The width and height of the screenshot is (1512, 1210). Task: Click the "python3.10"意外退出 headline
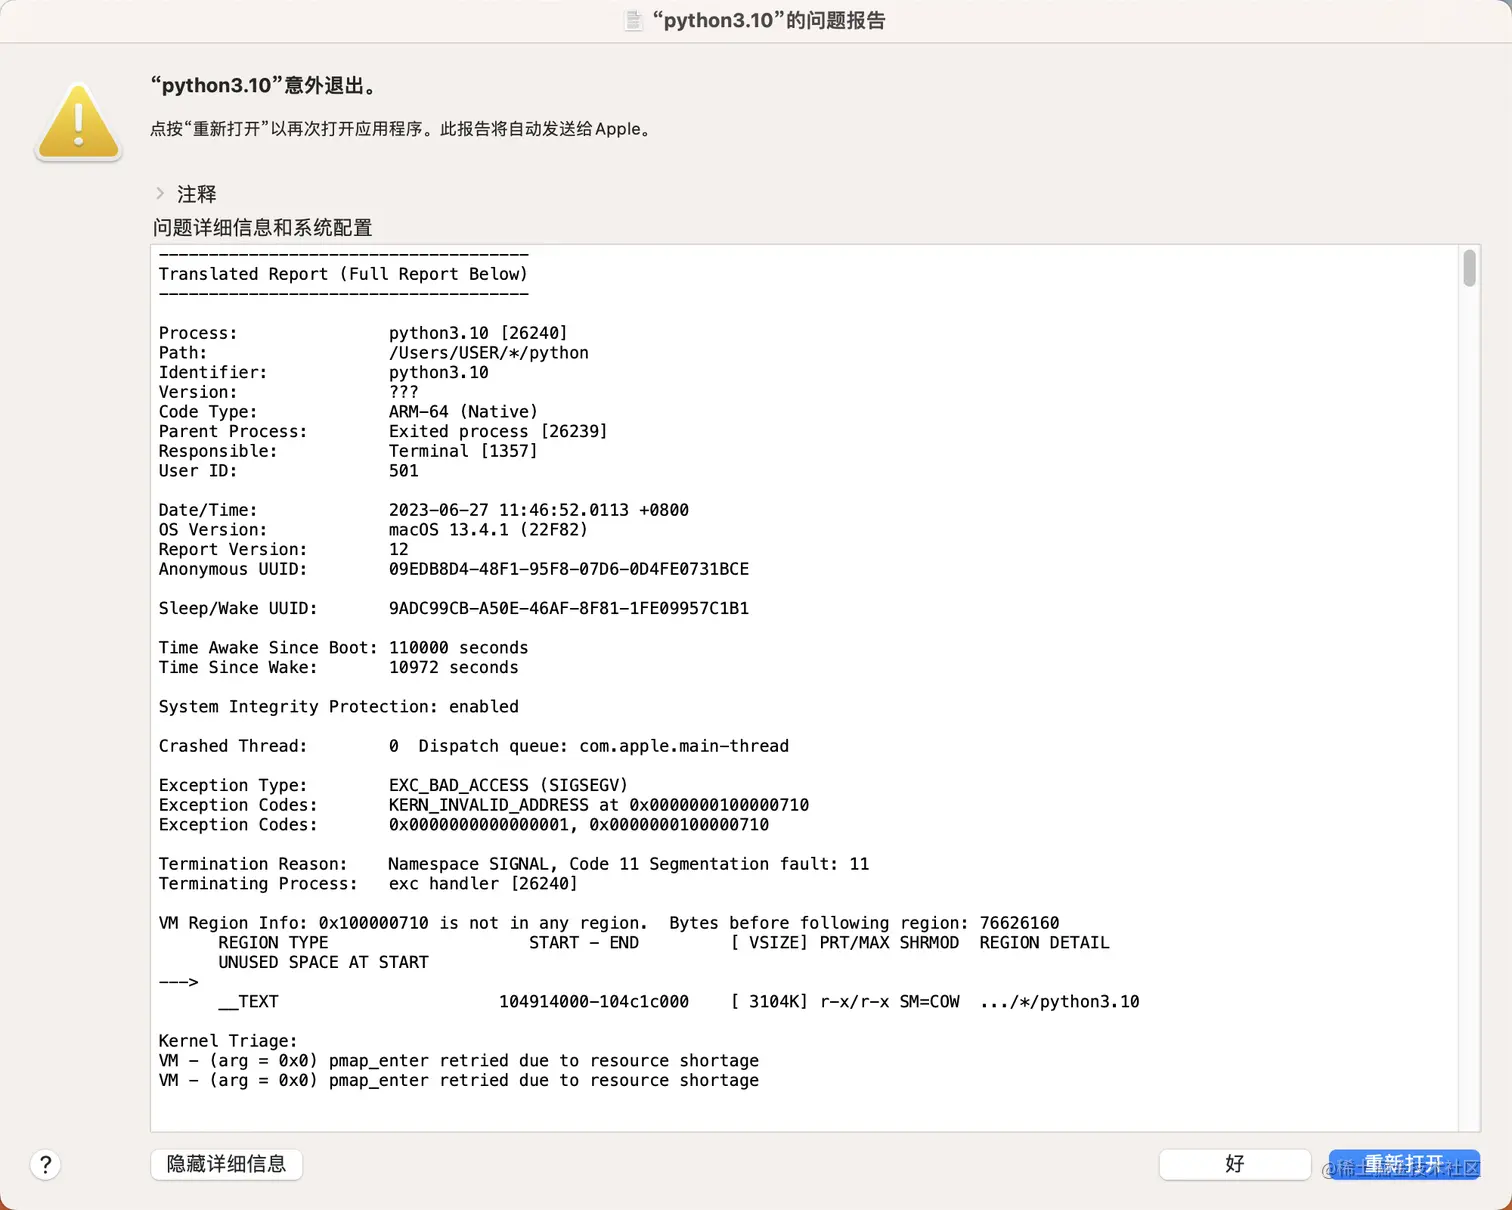(265, 86)
